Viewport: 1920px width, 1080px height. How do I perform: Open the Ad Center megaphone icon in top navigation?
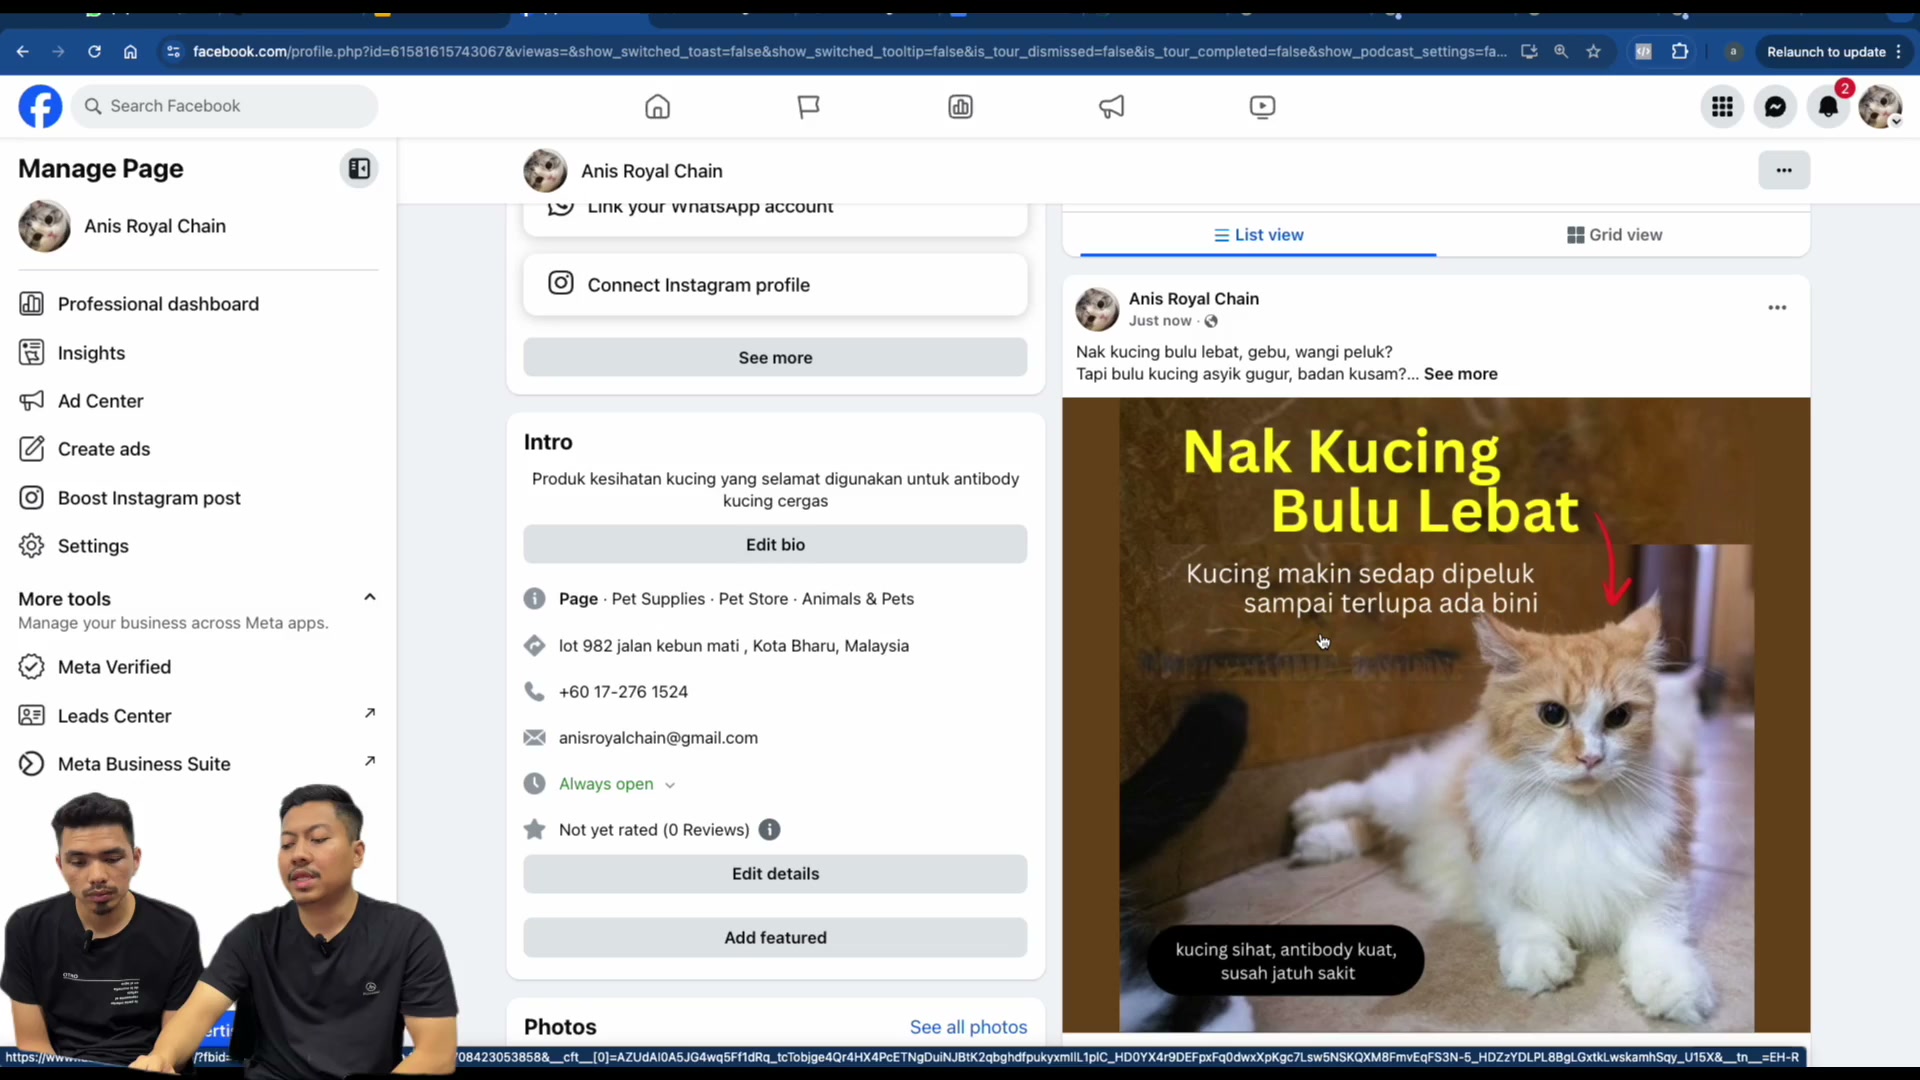click(1111, 106)
